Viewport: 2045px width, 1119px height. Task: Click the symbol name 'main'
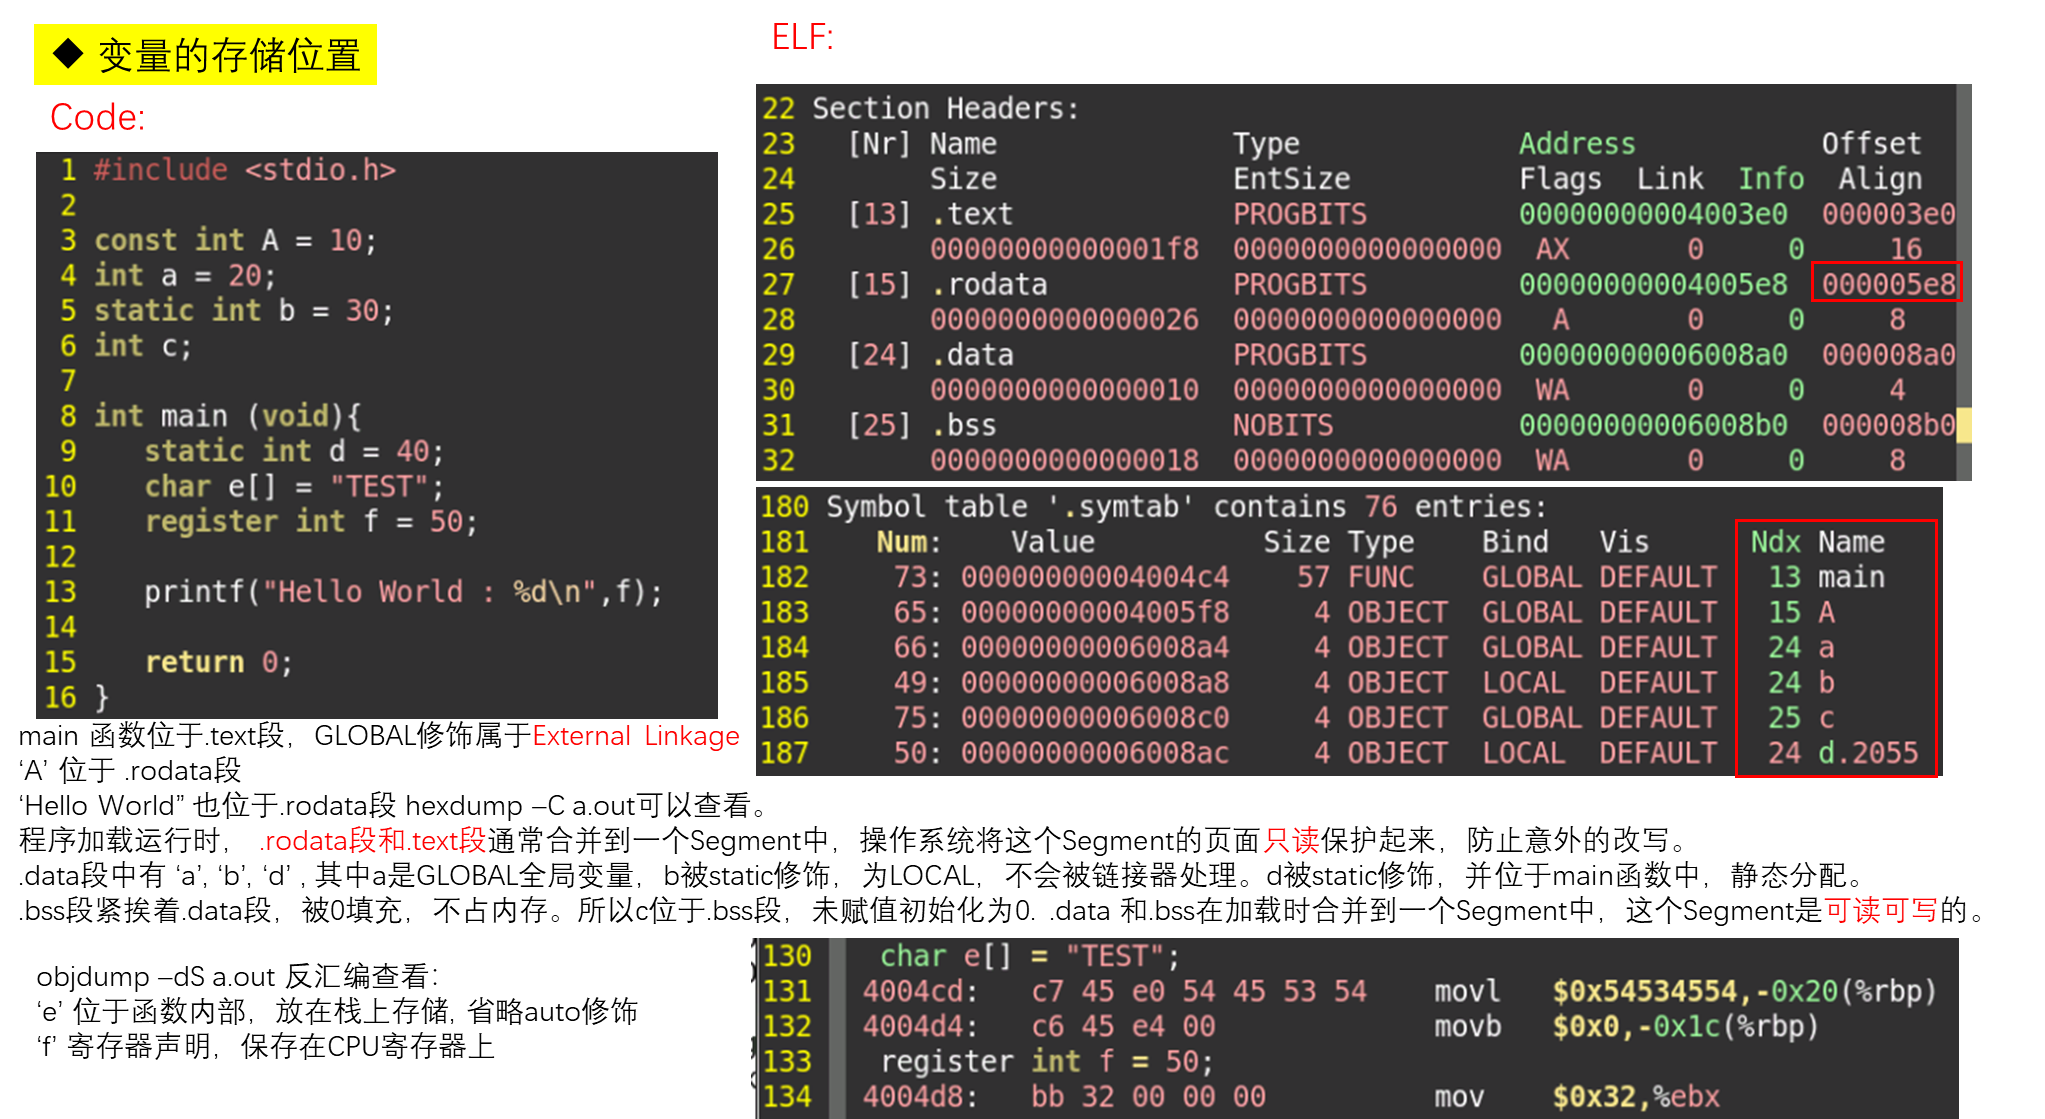click(x=1851, y=577)
